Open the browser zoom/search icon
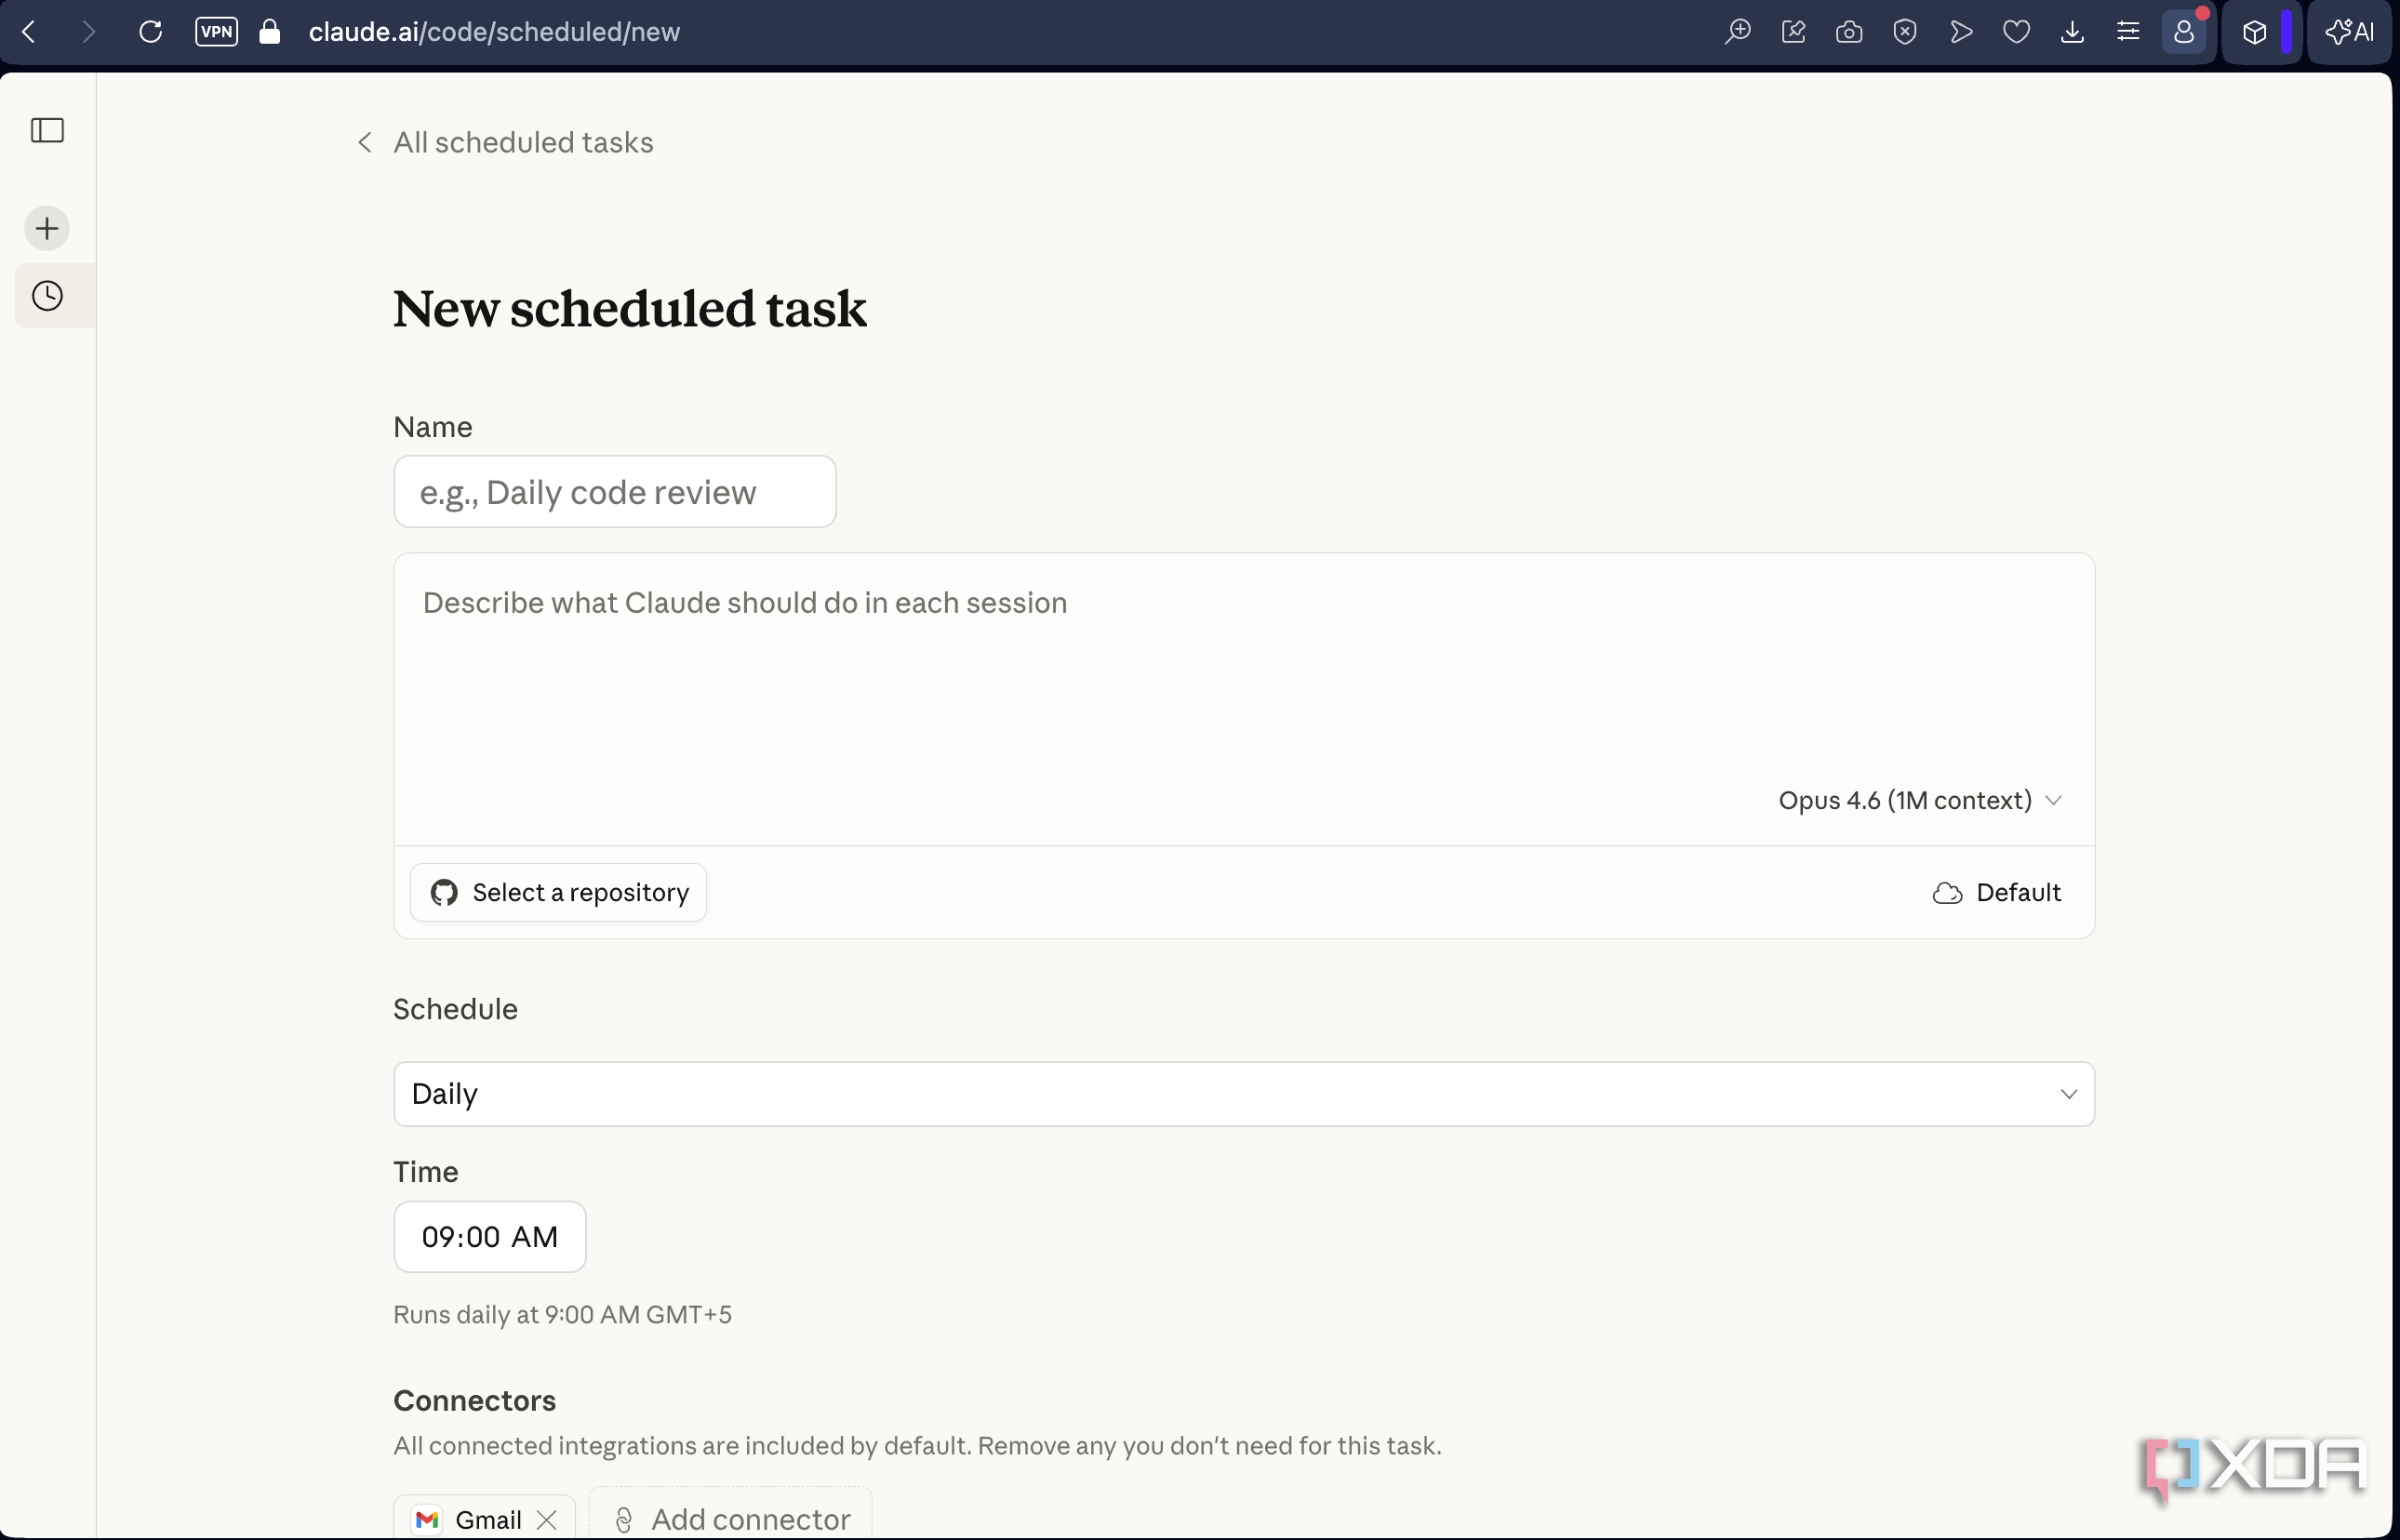 click(x=1738, y=32)
